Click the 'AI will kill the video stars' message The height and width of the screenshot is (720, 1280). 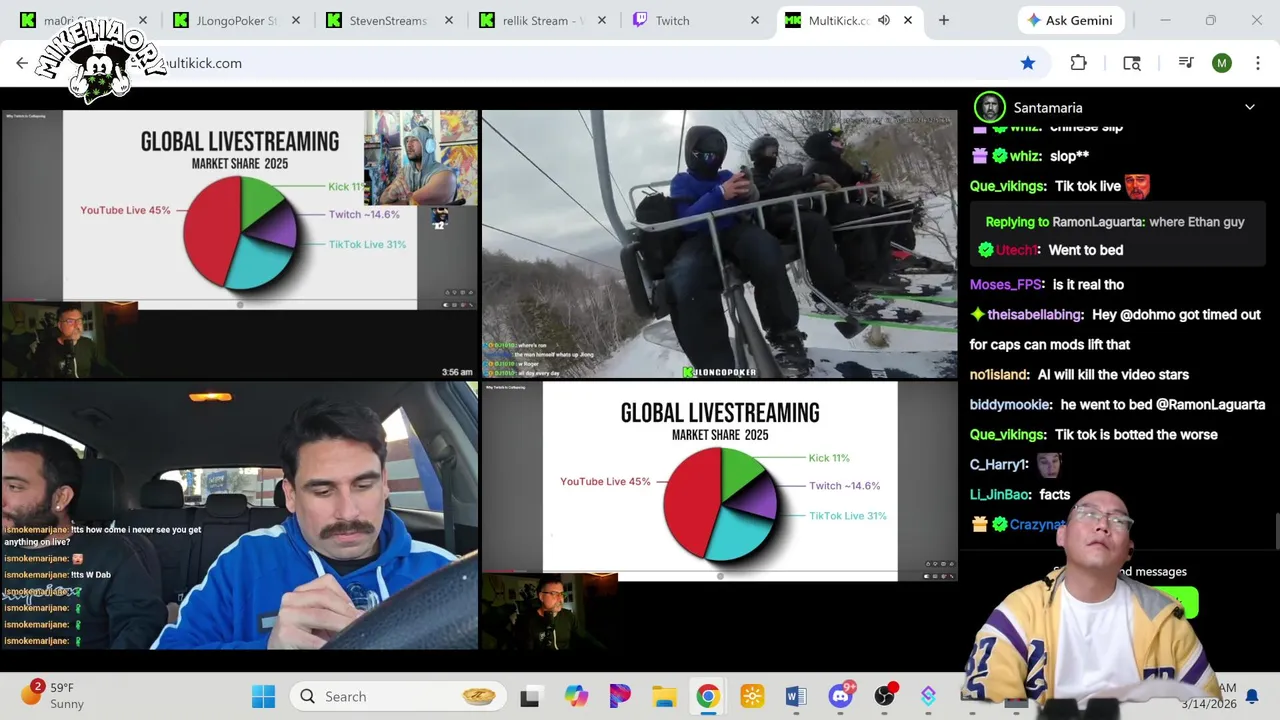1113,375
